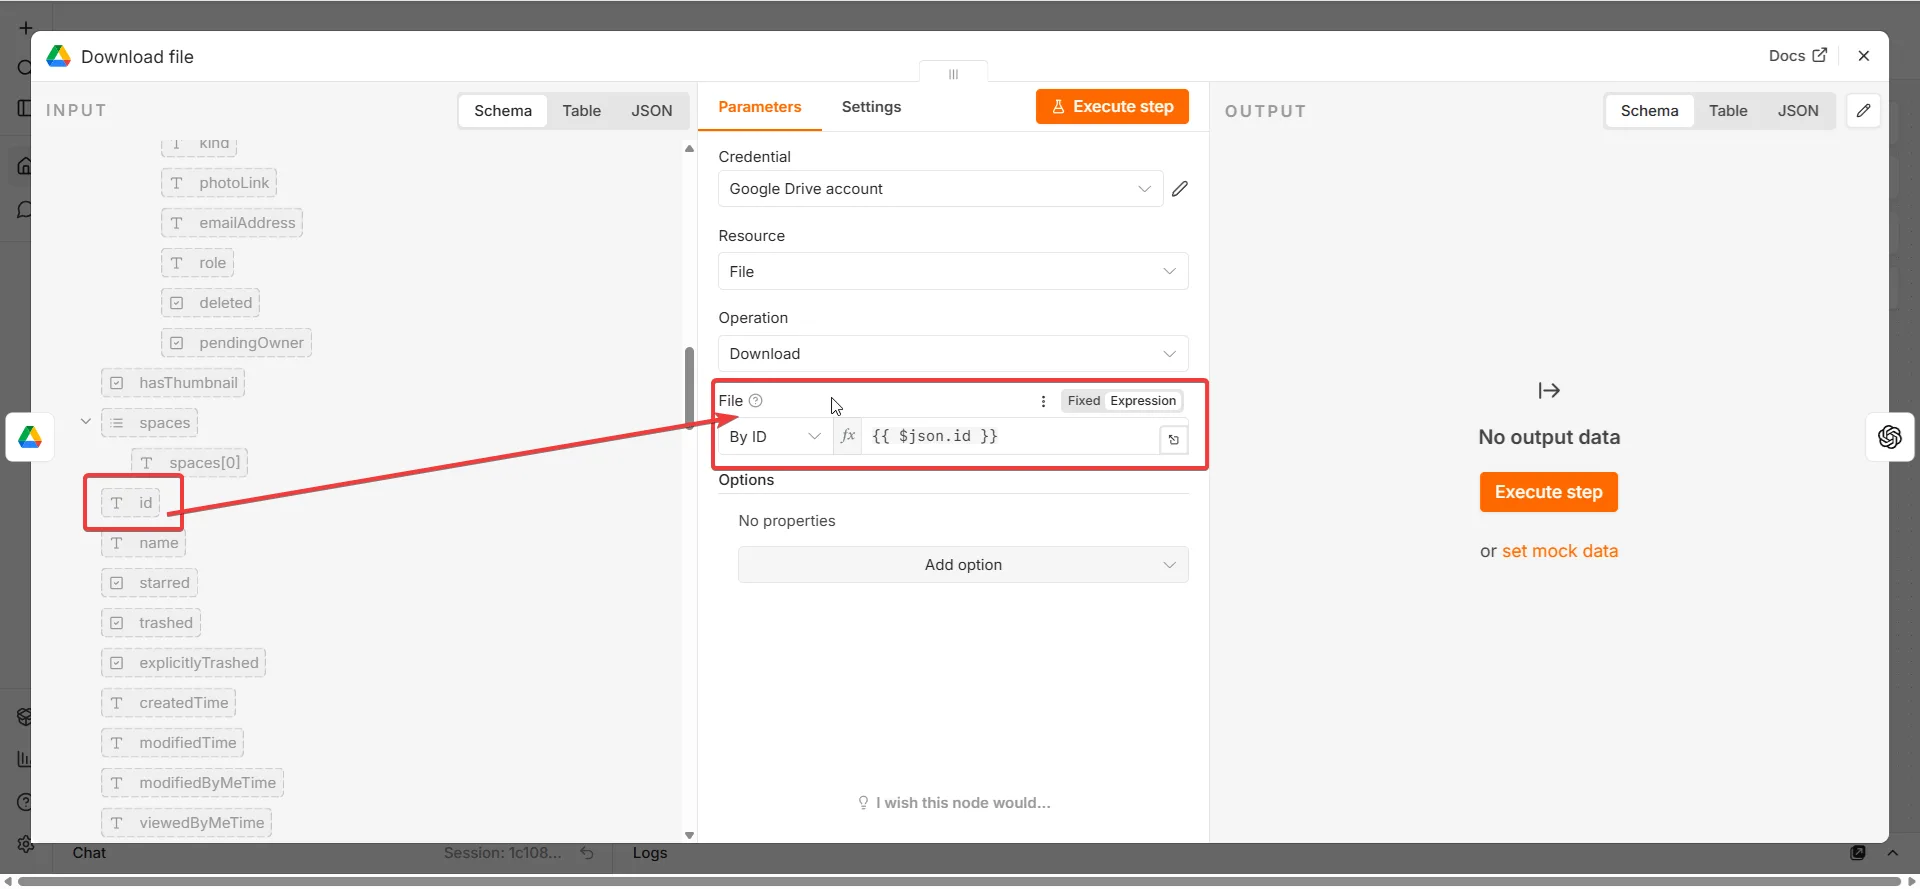The width and height of the screenshot is (1920, 889).
Task: Click the File expression input field
Action: click(1010, 437)
